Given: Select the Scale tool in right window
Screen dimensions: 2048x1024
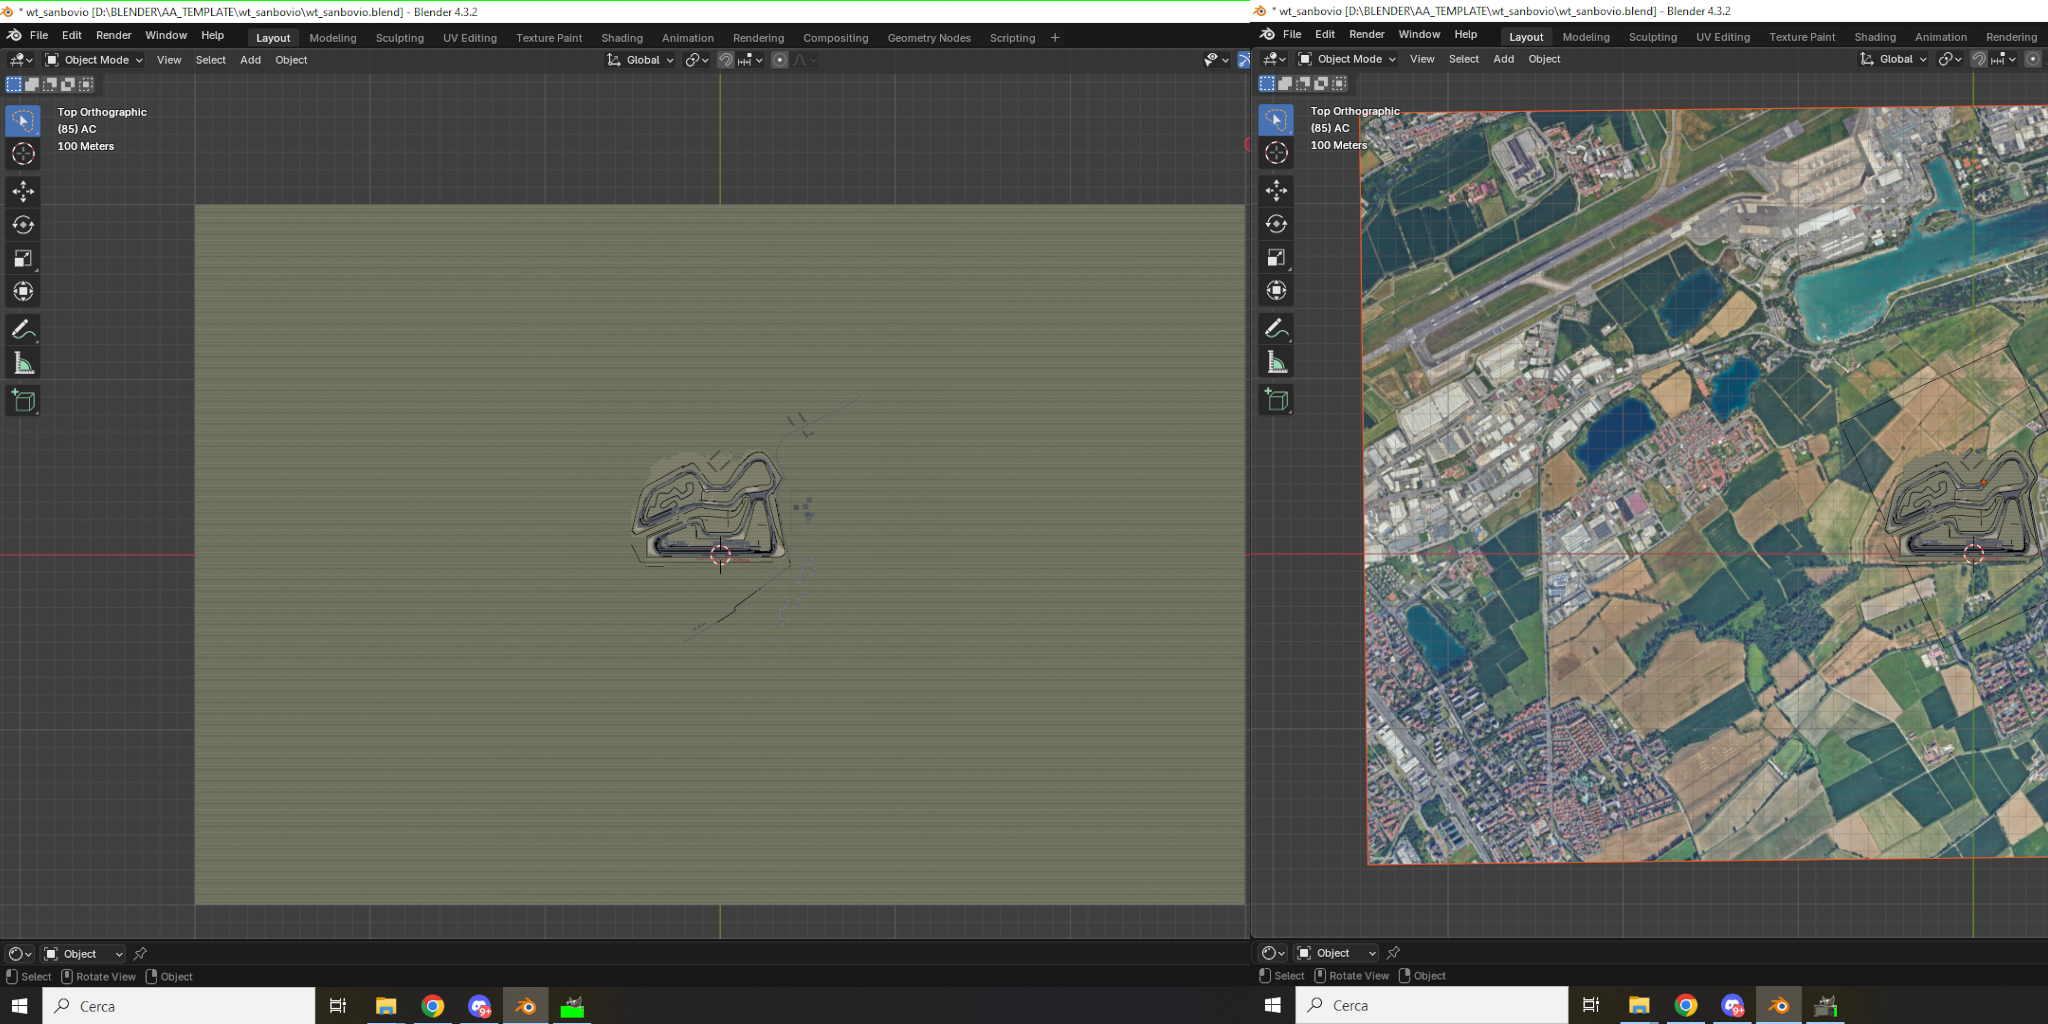Looking at the screenshot, I should click(1276, 257).
